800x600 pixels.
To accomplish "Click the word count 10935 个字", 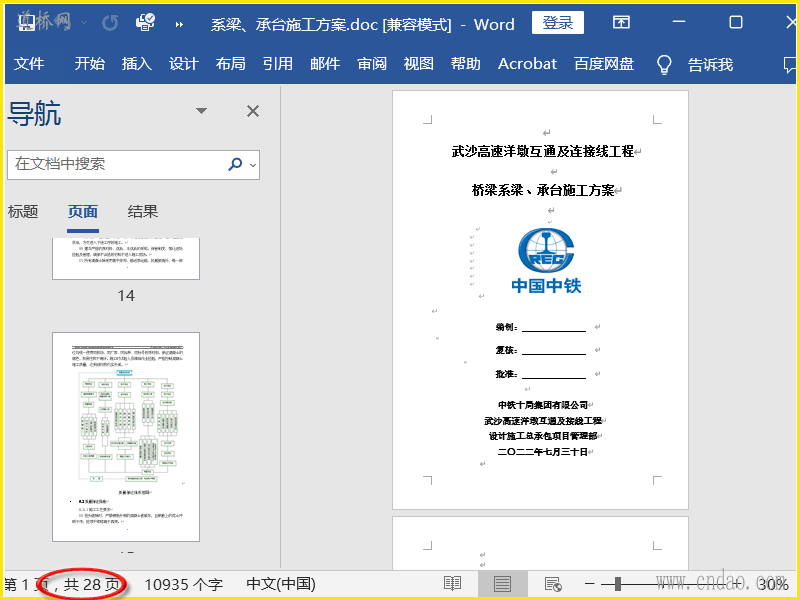I will coord(184,584).
